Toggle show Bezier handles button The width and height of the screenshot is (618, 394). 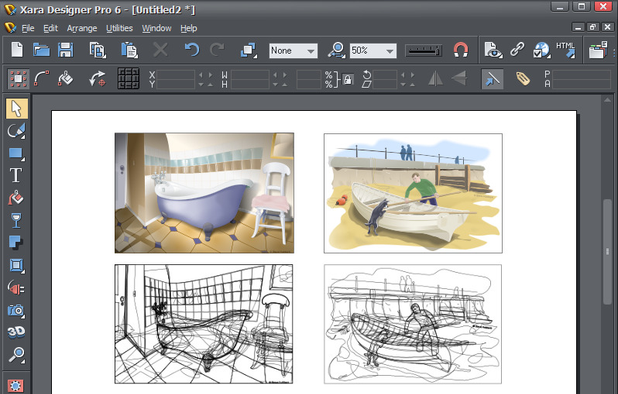pyautogui.click(x=41, y=78)
